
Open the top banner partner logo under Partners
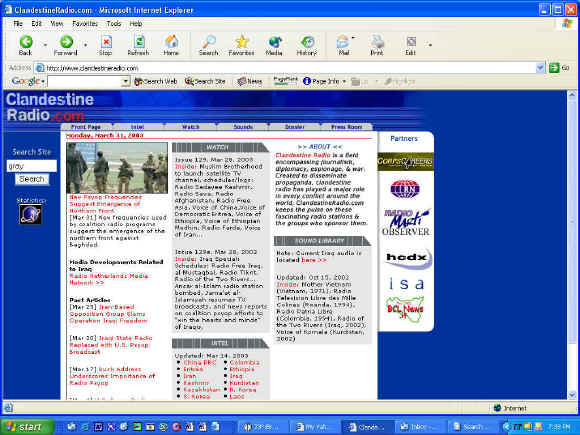tap(405, 162)
